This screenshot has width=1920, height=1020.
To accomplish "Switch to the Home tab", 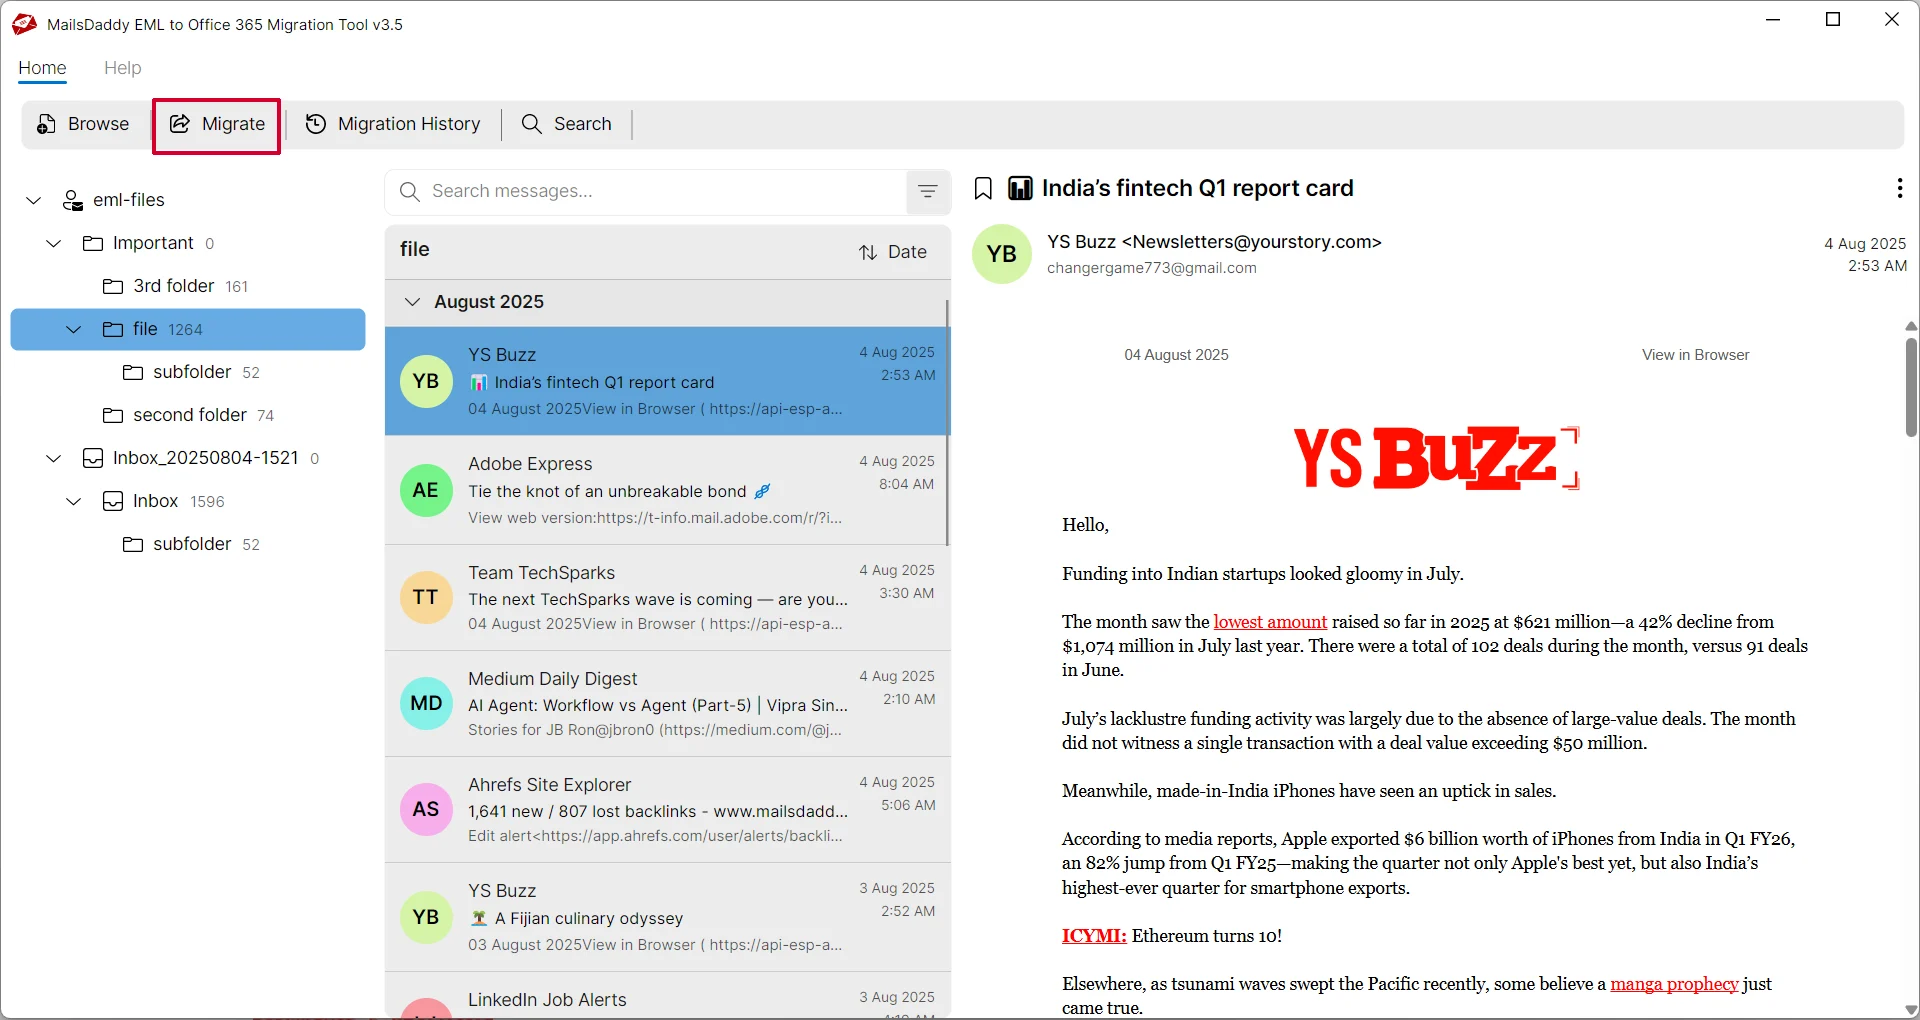I will (42, 68).
